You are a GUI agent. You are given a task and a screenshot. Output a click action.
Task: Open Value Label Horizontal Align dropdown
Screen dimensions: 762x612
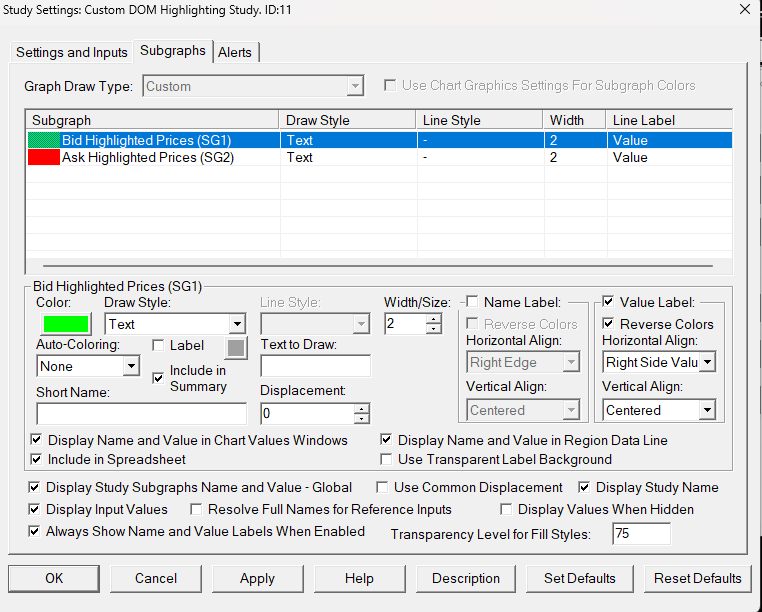coord(707,363)
